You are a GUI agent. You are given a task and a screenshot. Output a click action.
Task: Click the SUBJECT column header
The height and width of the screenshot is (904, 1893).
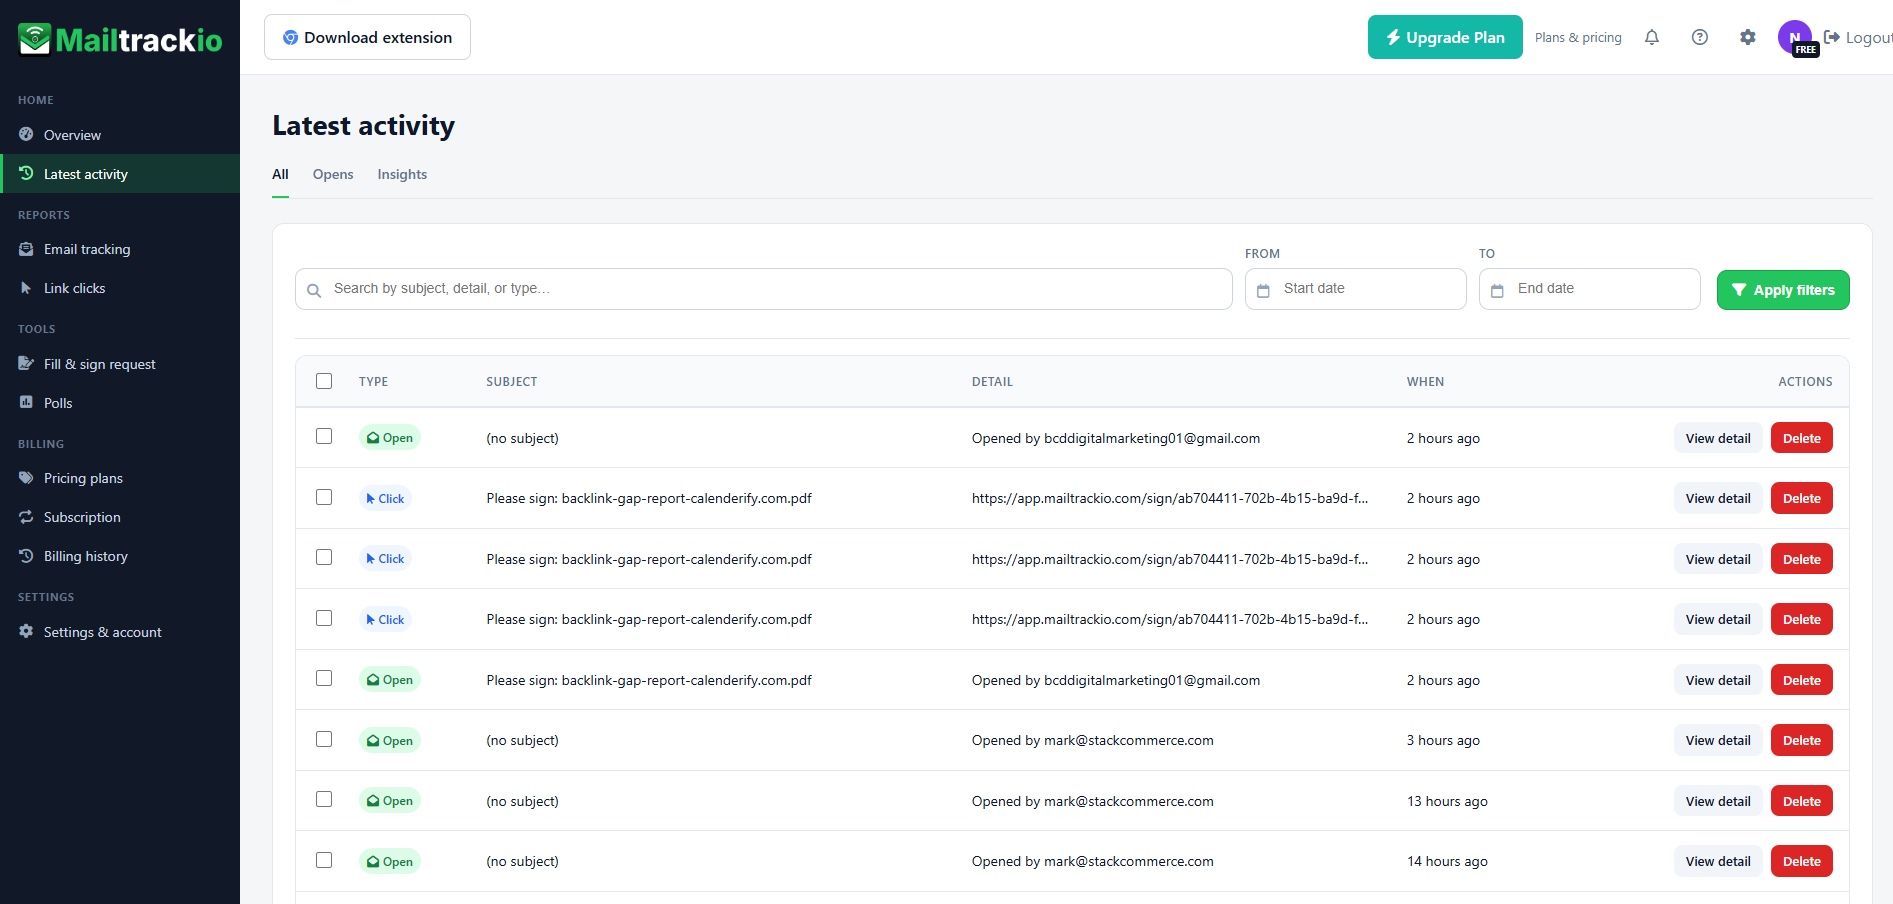(511, 382)
